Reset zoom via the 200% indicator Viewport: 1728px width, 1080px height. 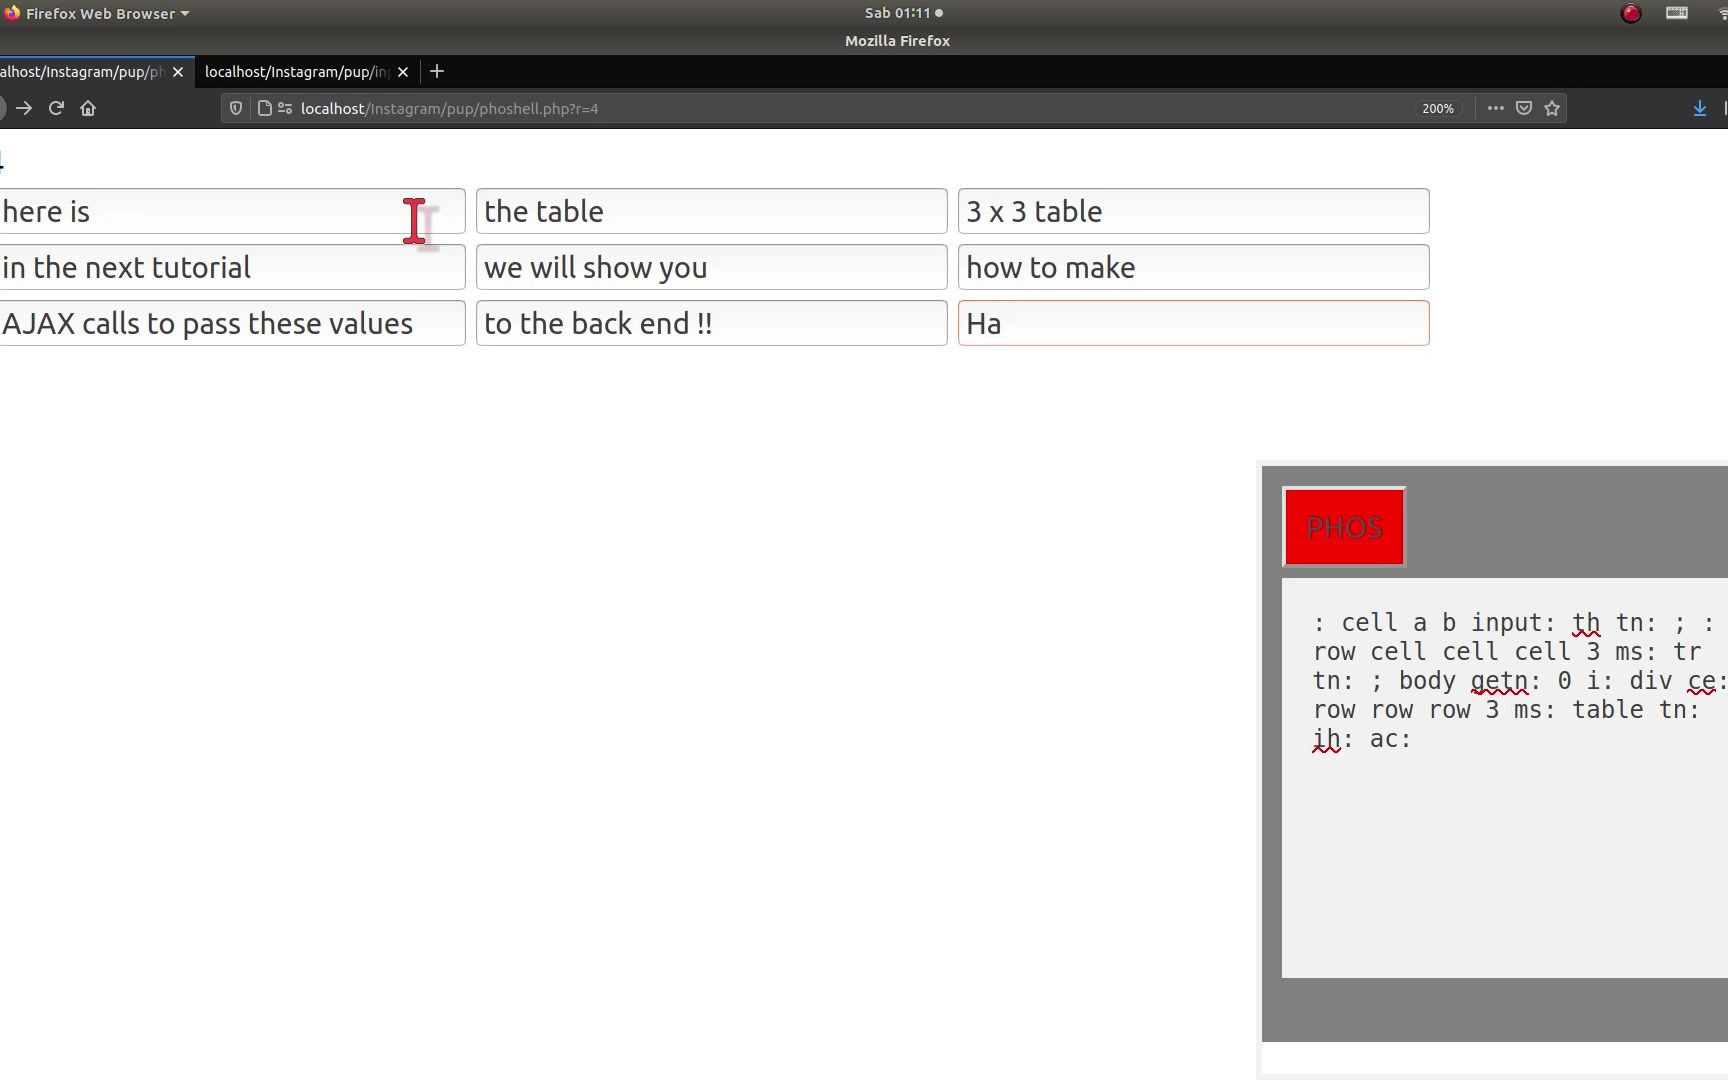pyautogui.click(x=1438, y=108)
